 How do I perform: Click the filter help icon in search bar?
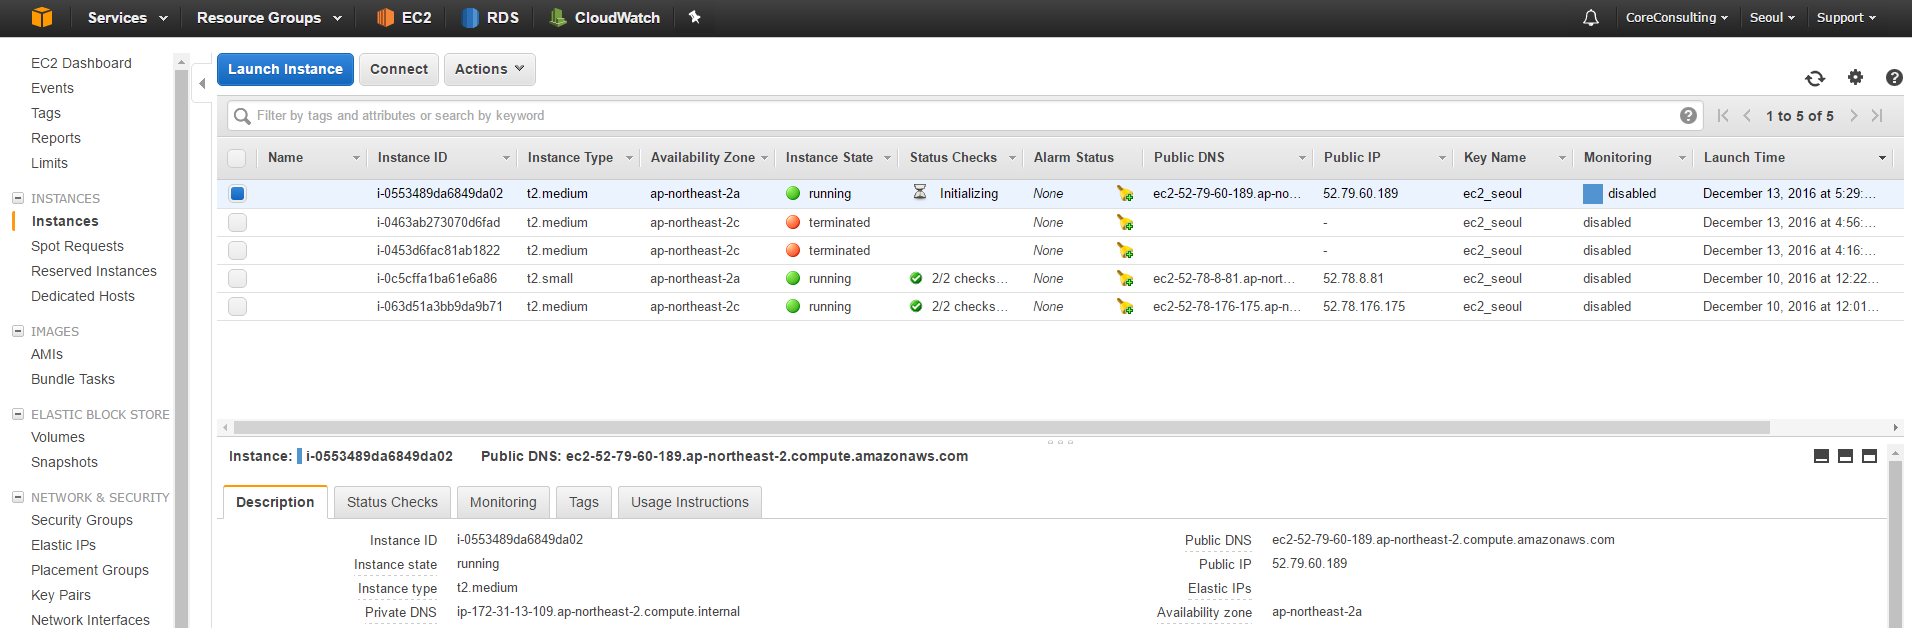tap(1688, 115)
